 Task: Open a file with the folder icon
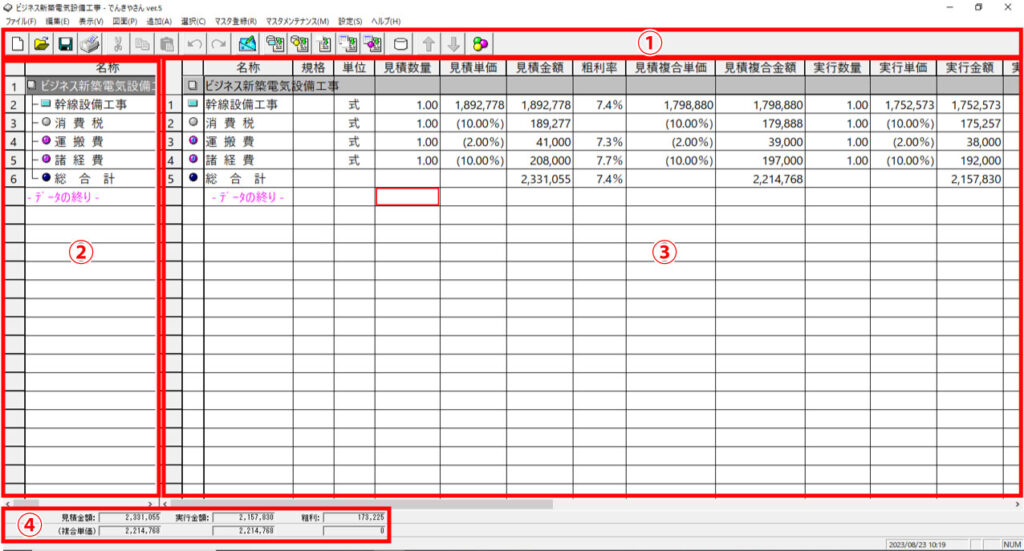(x=41, y=44)
